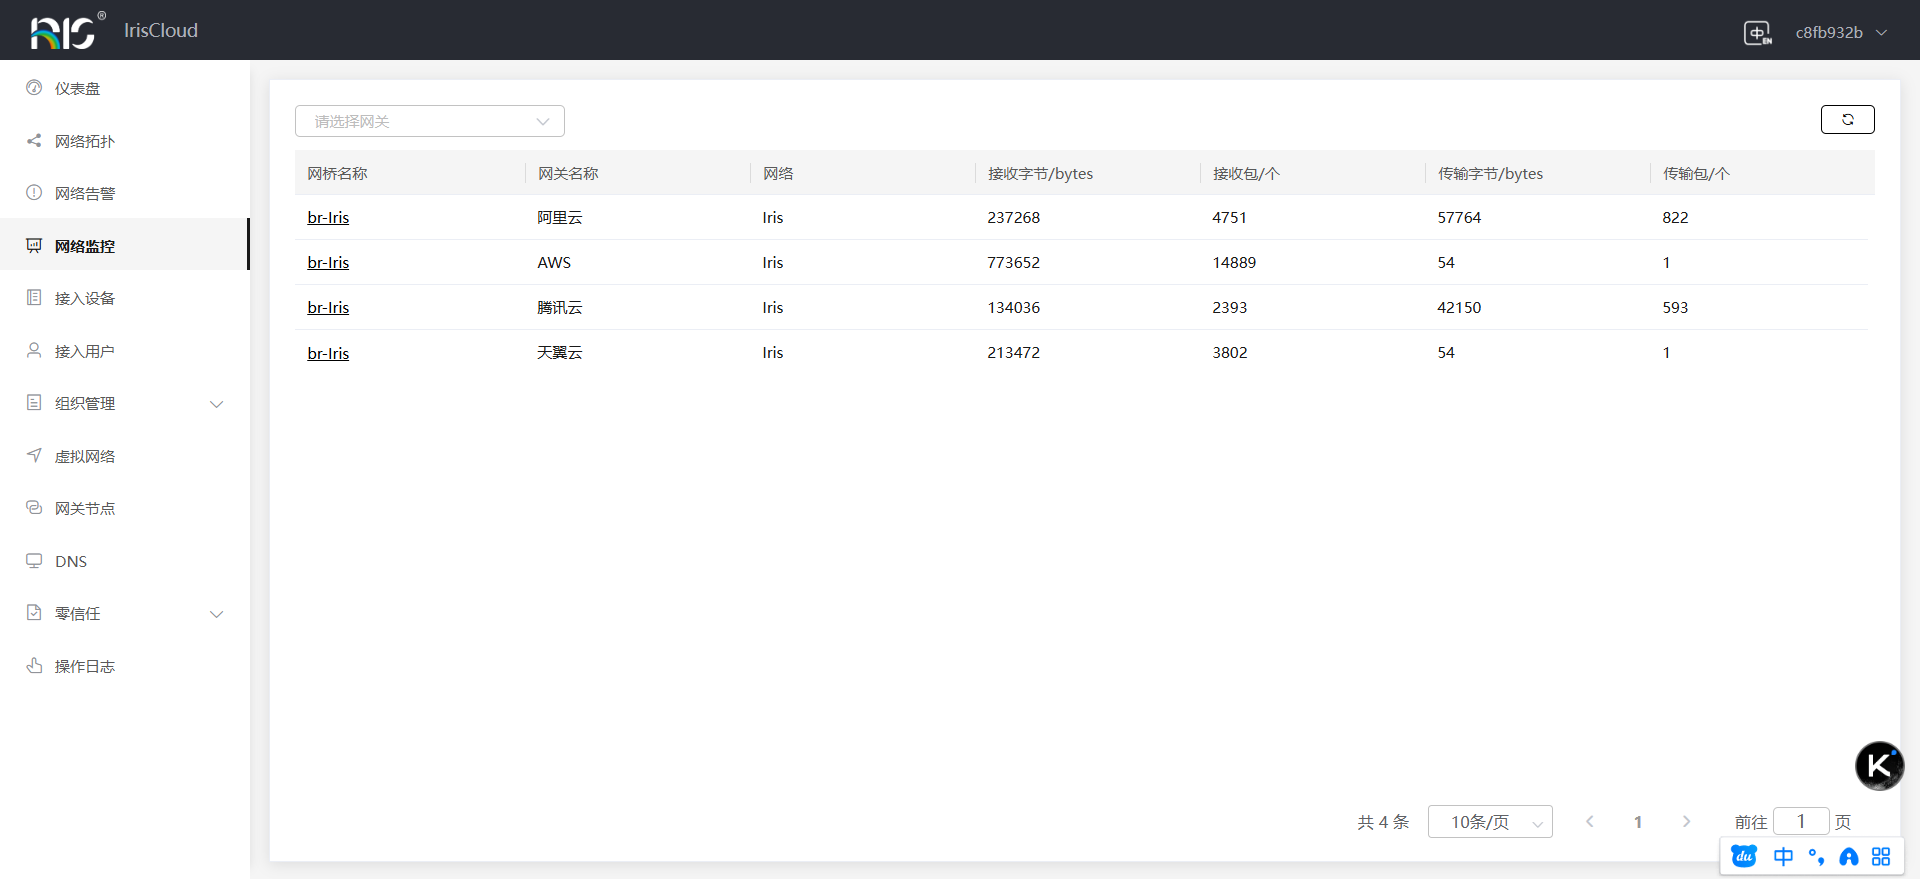The width and height of the screenshot is (1920, 879).
Task: Select the DNS menu item
Action: (71, 562)
